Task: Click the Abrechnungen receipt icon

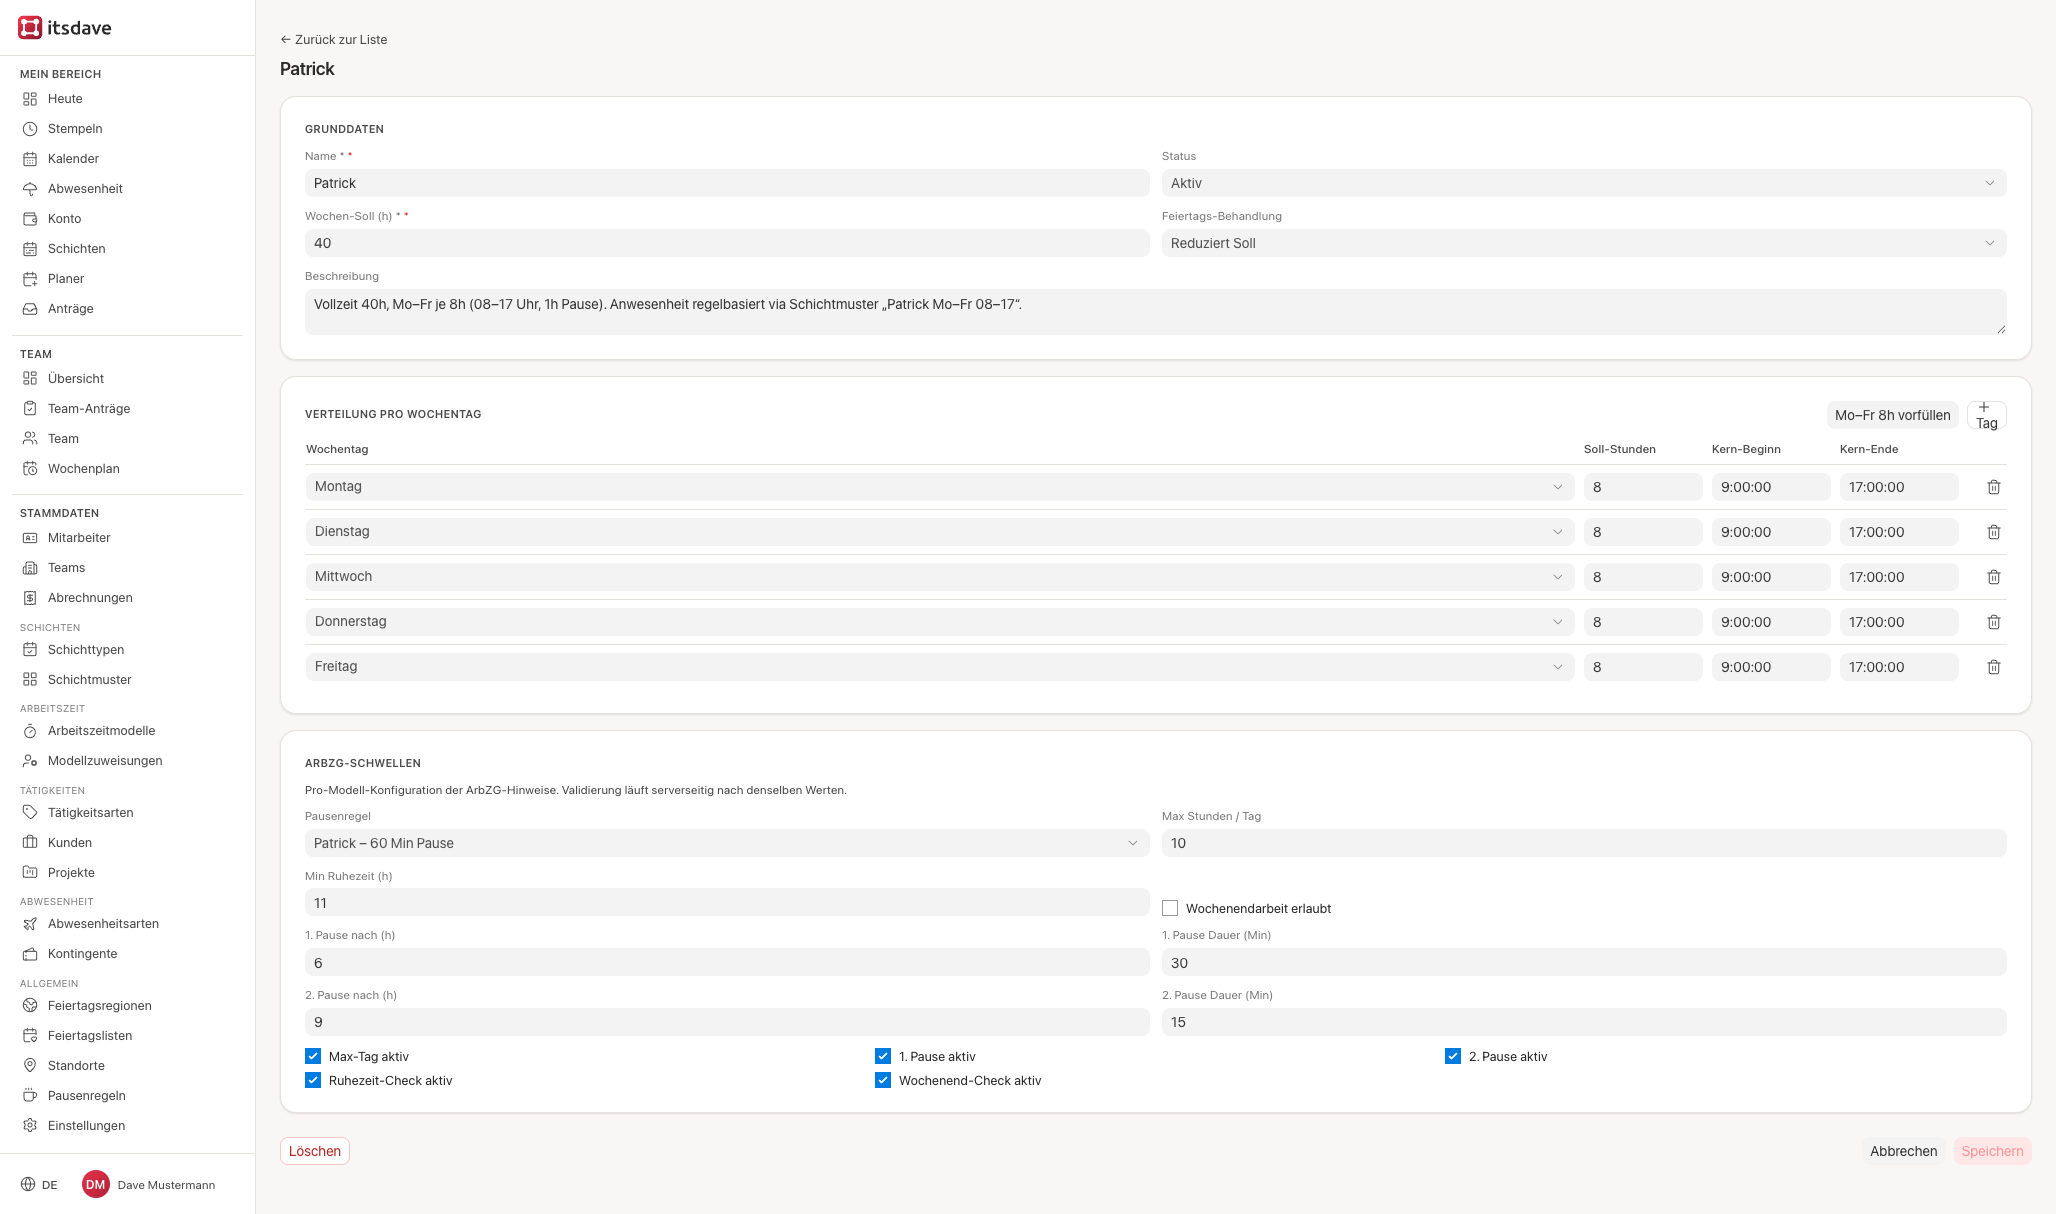Action: 30,598
